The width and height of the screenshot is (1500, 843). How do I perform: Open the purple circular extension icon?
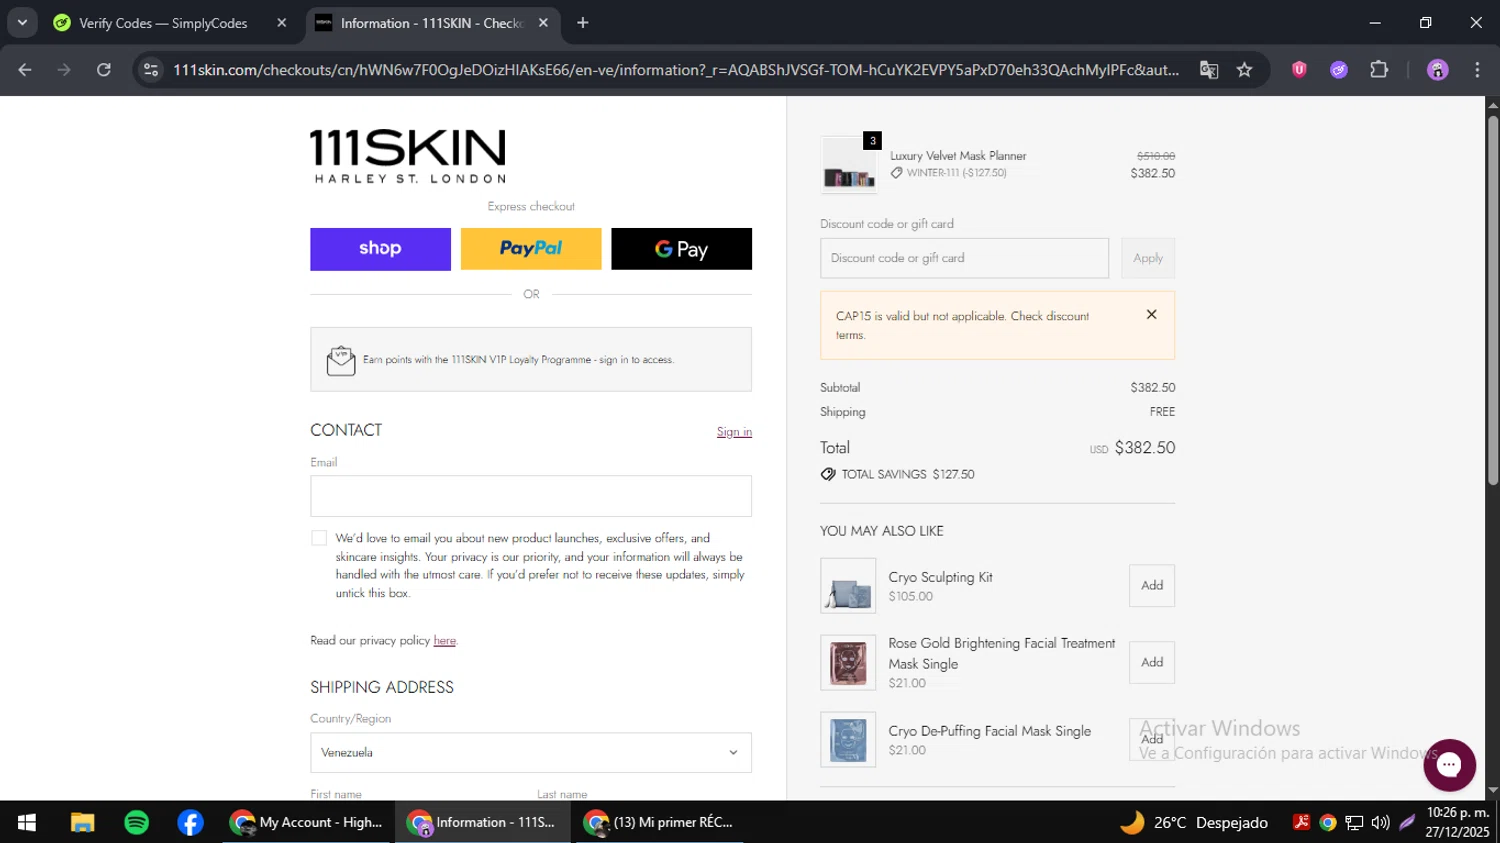point(1339,70)
